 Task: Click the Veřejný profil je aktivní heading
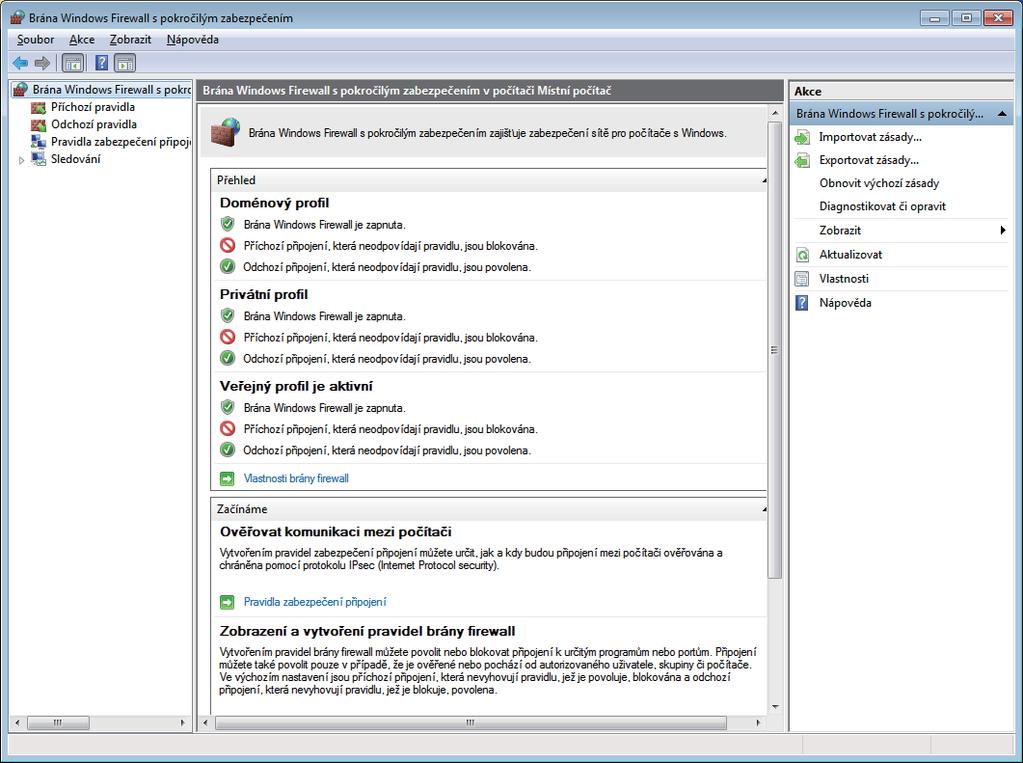pyautogui.click(x=296, y=386)
